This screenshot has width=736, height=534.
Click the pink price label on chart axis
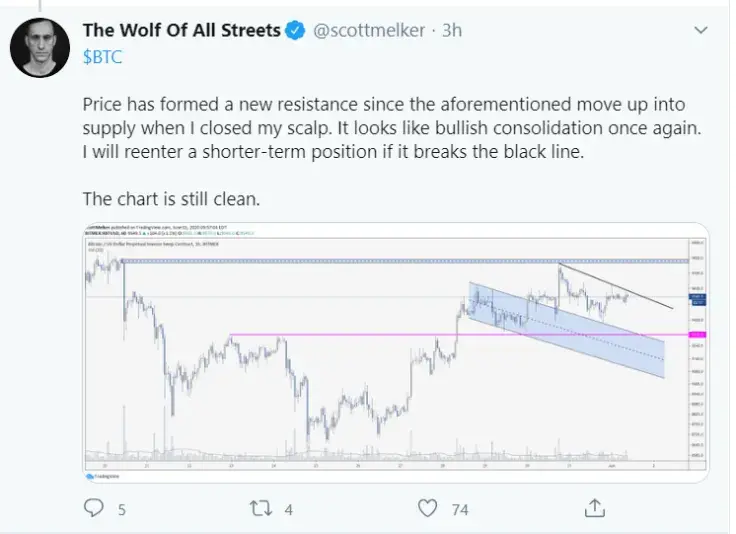pos(698,335)
